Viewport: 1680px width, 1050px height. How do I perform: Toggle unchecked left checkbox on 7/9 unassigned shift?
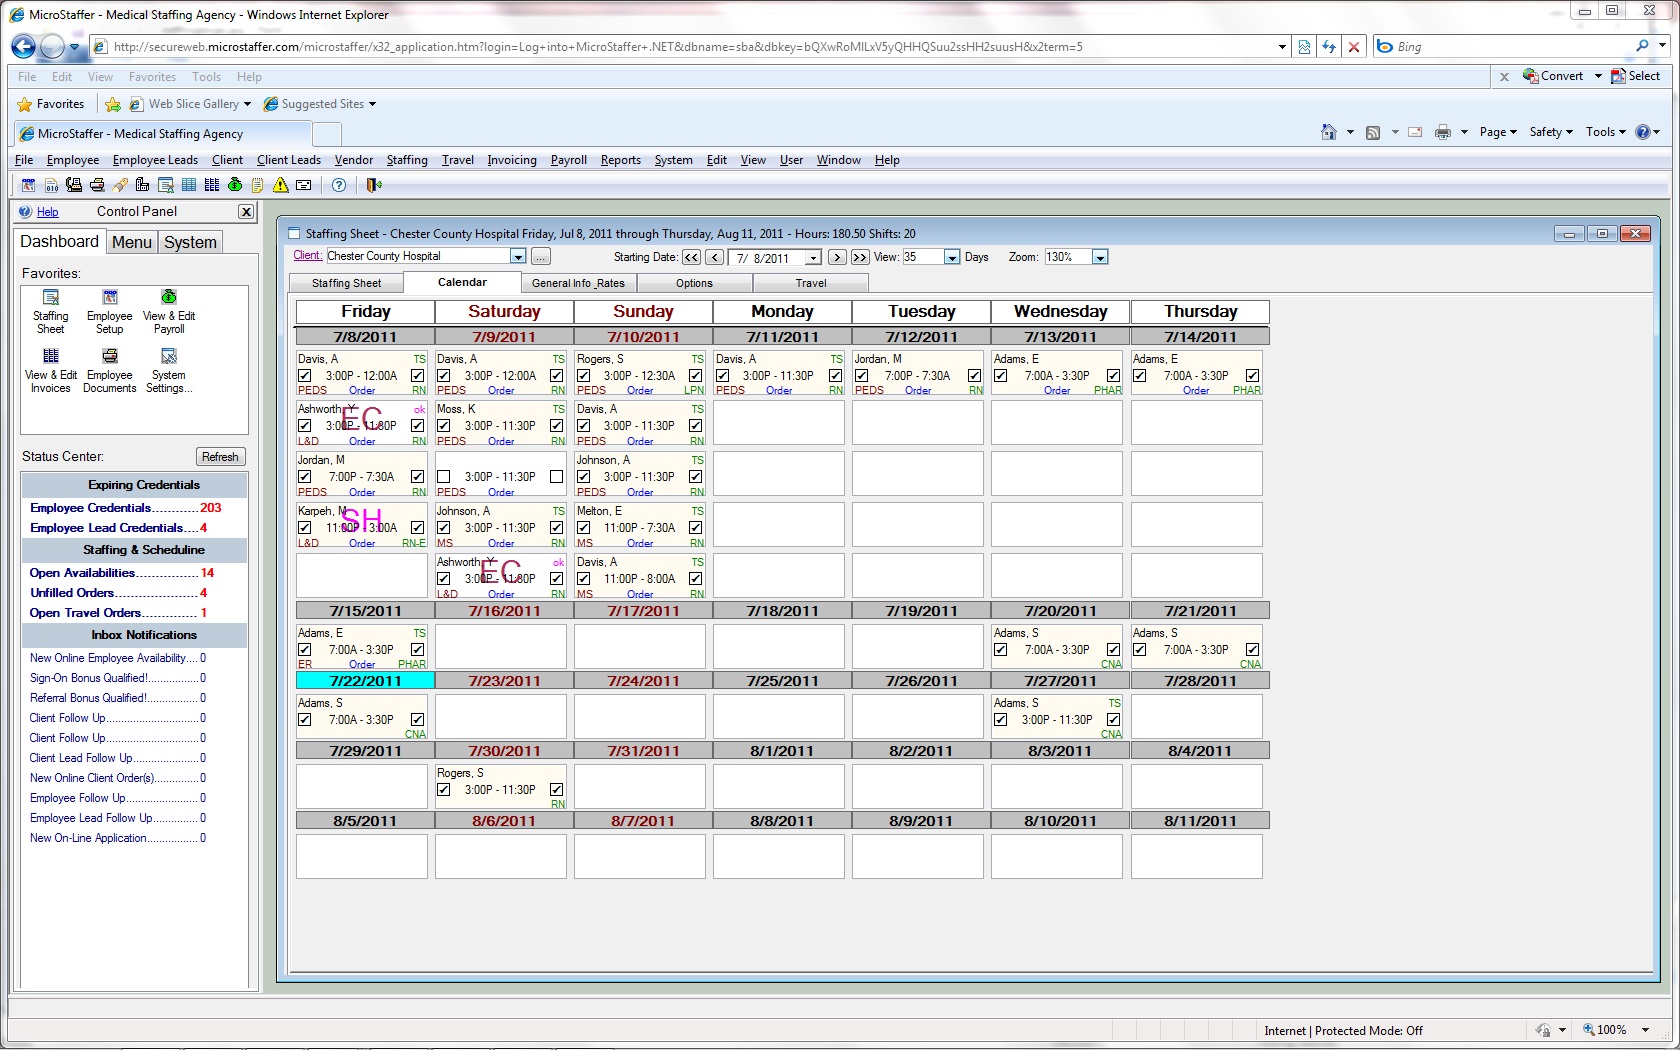tap(444, 477)
